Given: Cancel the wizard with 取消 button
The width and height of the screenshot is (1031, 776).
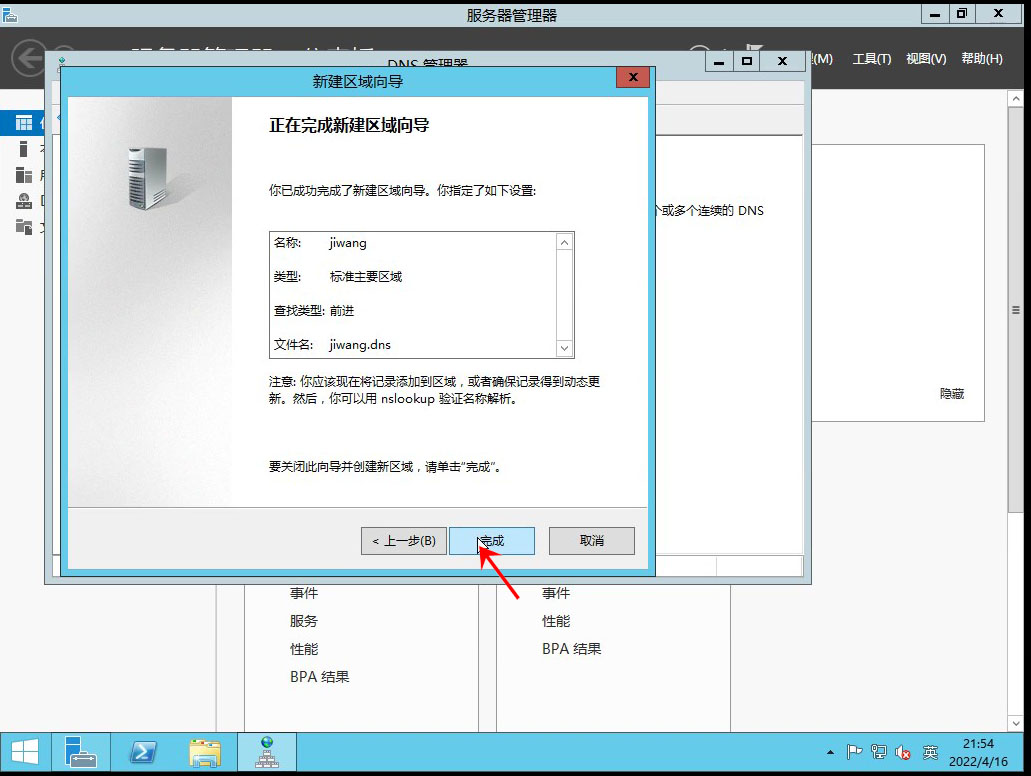Looking at the screenshot, I should [x=592, y=541].
